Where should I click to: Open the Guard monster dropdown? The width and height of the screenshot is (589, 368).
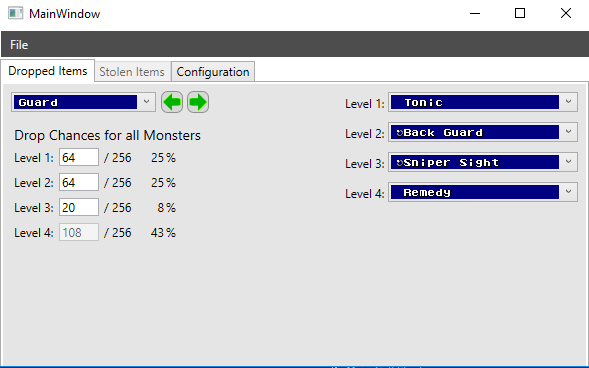[146, 102]
